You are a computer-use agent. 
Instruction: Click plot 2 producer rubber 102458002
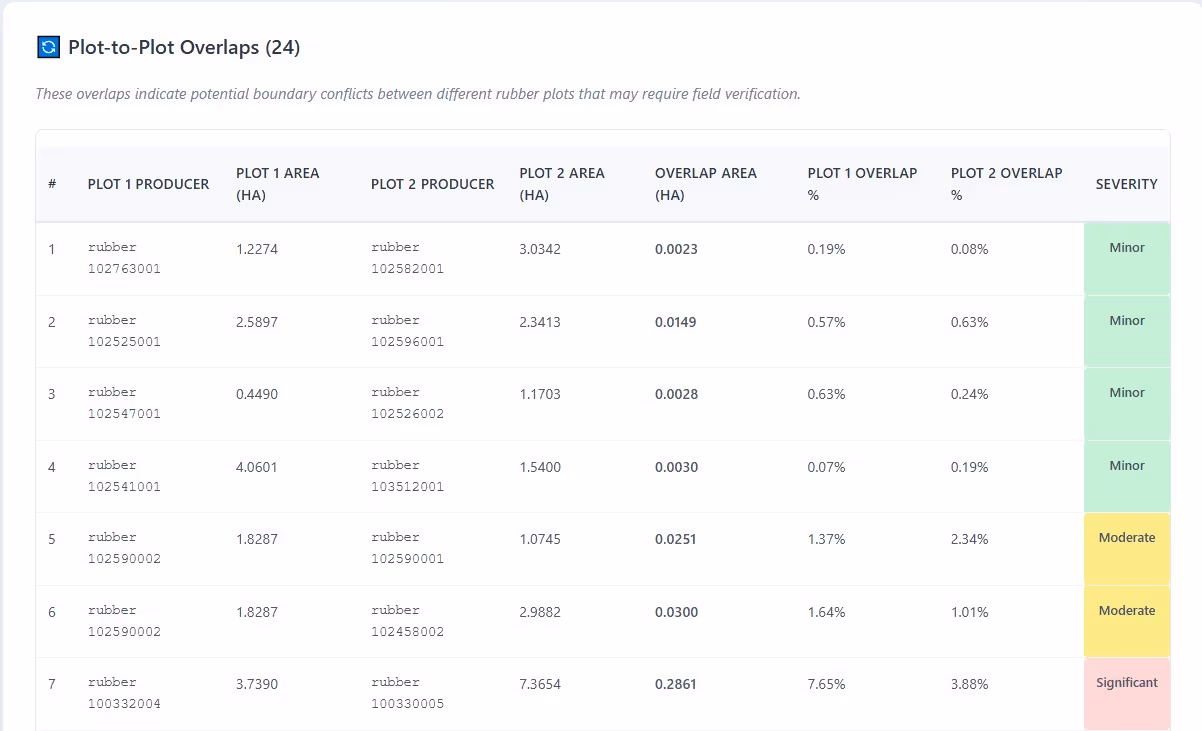408,621
